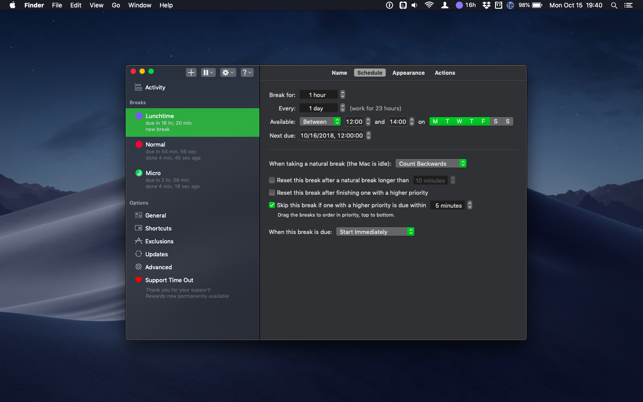Open the gear actions toolbar menu
Image resolution: width=643 pixels, height=402 pixels.
click(228, 73)
